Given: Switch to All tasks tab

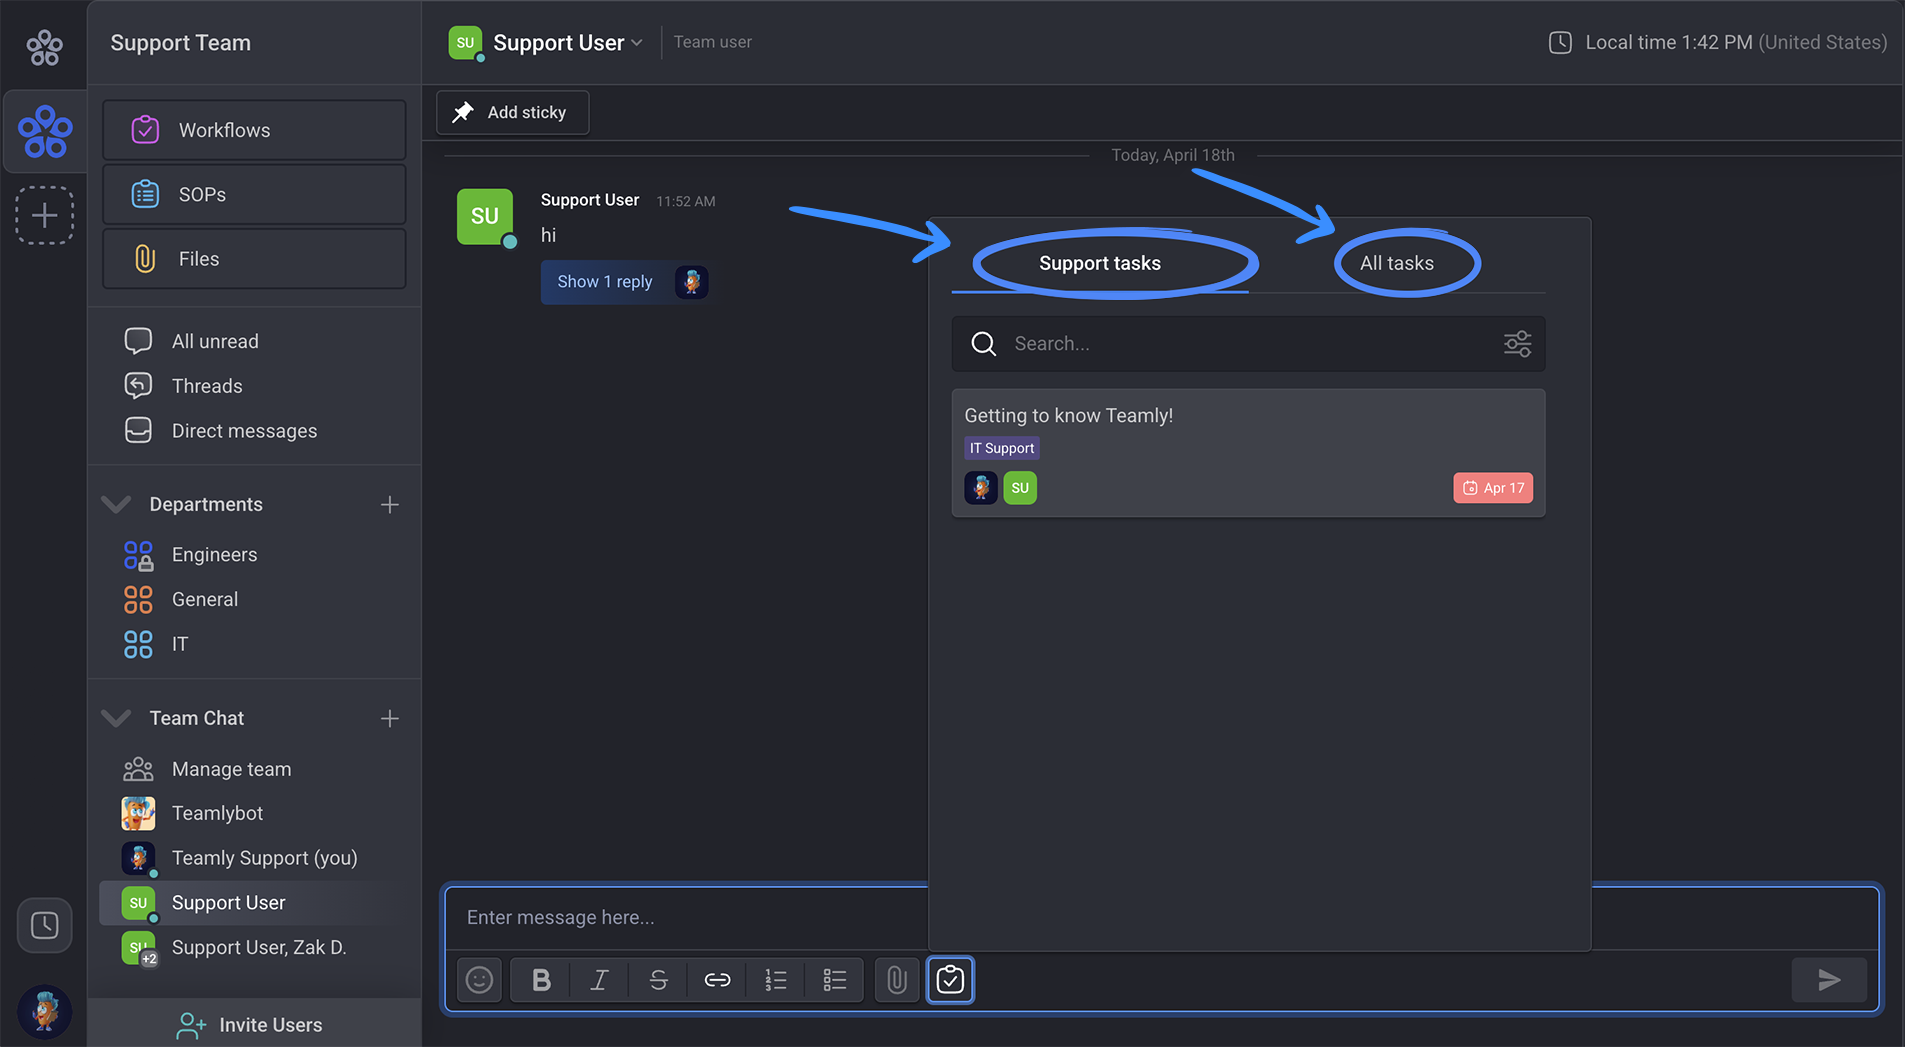Looking at the screenshot, I should pos(1396,263).
